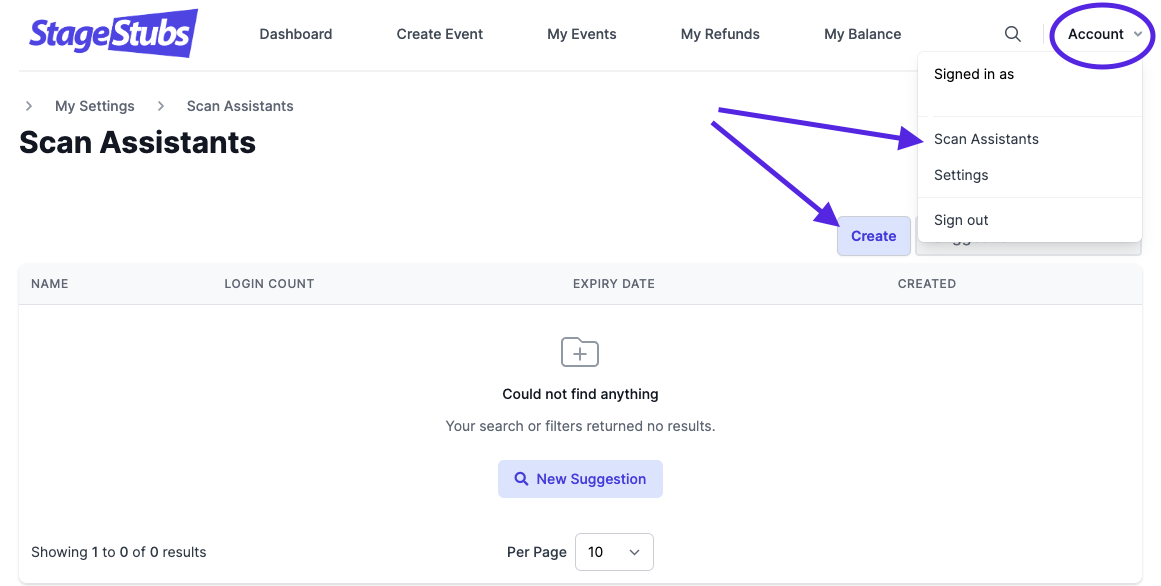Choose Settings in account menu
This screenshot has width=1161, height=586.
961,175
